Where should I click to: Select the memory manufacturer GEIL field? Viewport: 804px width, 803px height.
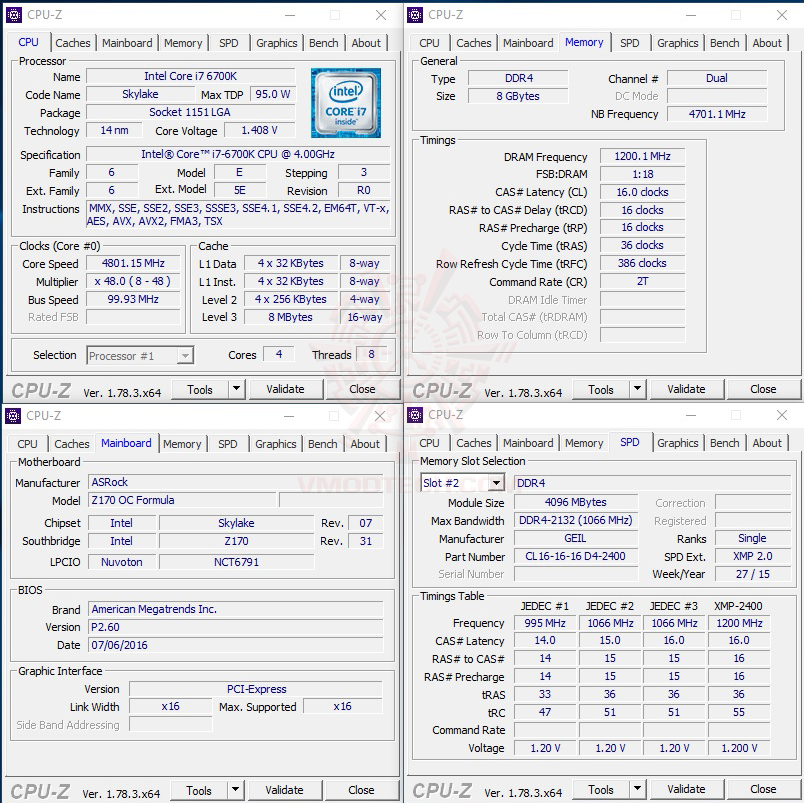click(576, 538)
